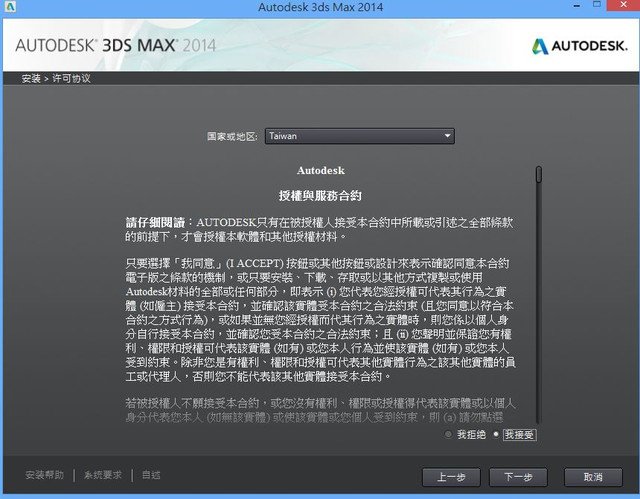Click the 安装 > 许可协议 breadcrumb text
The height and width of the screenshot is (499, 640).
tap(56, 78)
